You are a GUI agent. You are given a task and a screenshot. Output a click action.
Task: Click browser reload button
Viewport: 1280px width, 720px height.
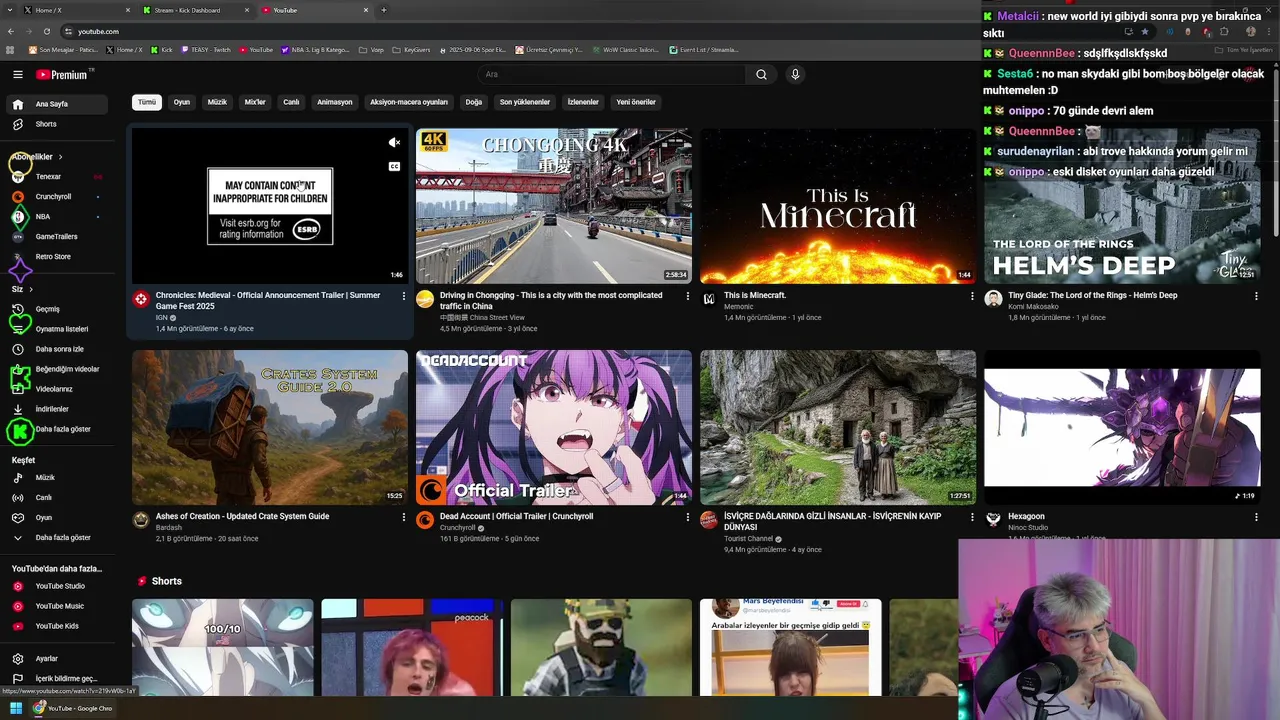click(47, 31)
